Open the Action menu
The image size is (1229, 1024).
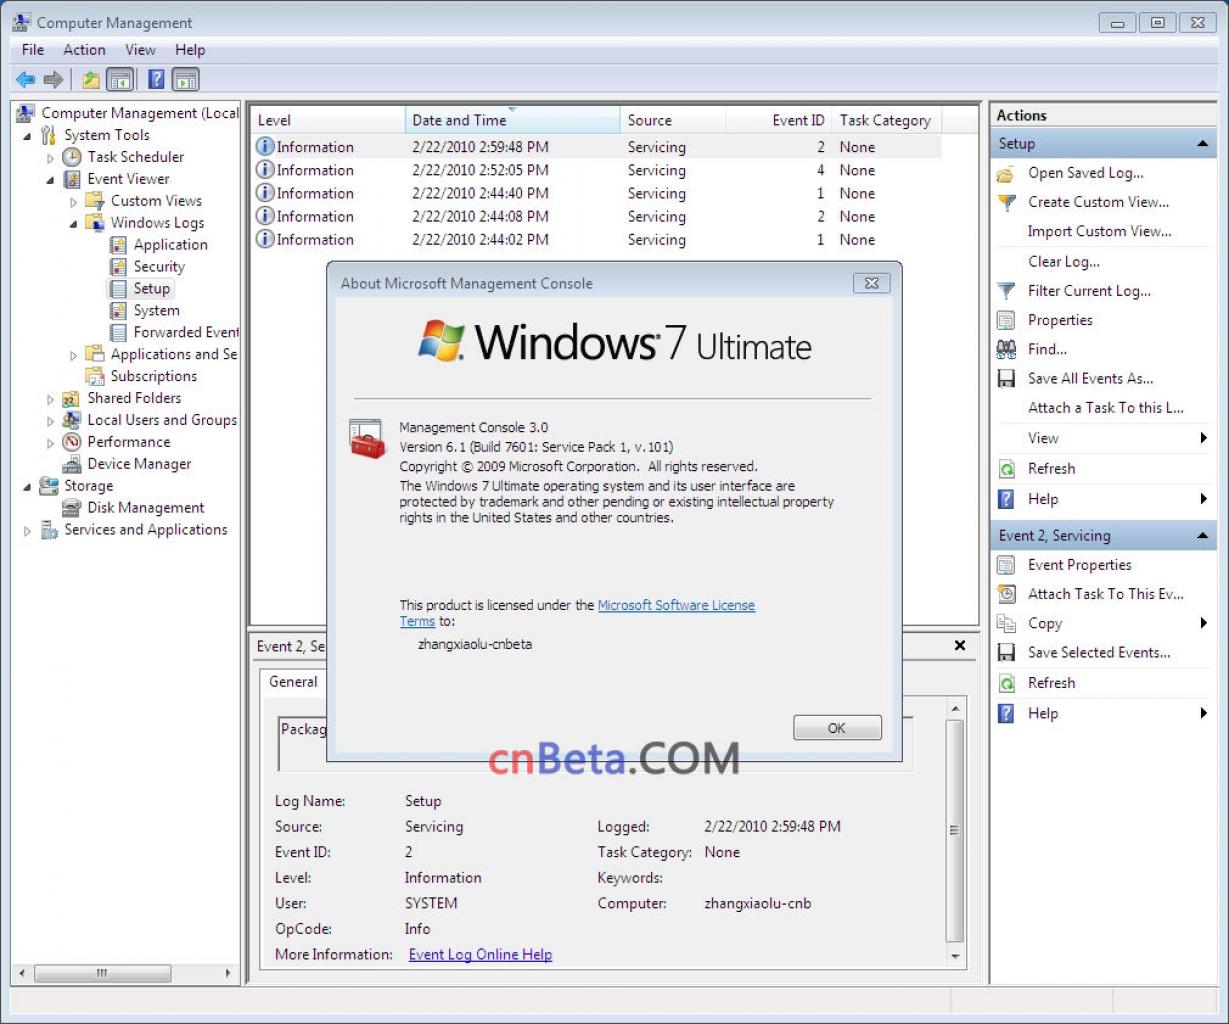[84, 50]
